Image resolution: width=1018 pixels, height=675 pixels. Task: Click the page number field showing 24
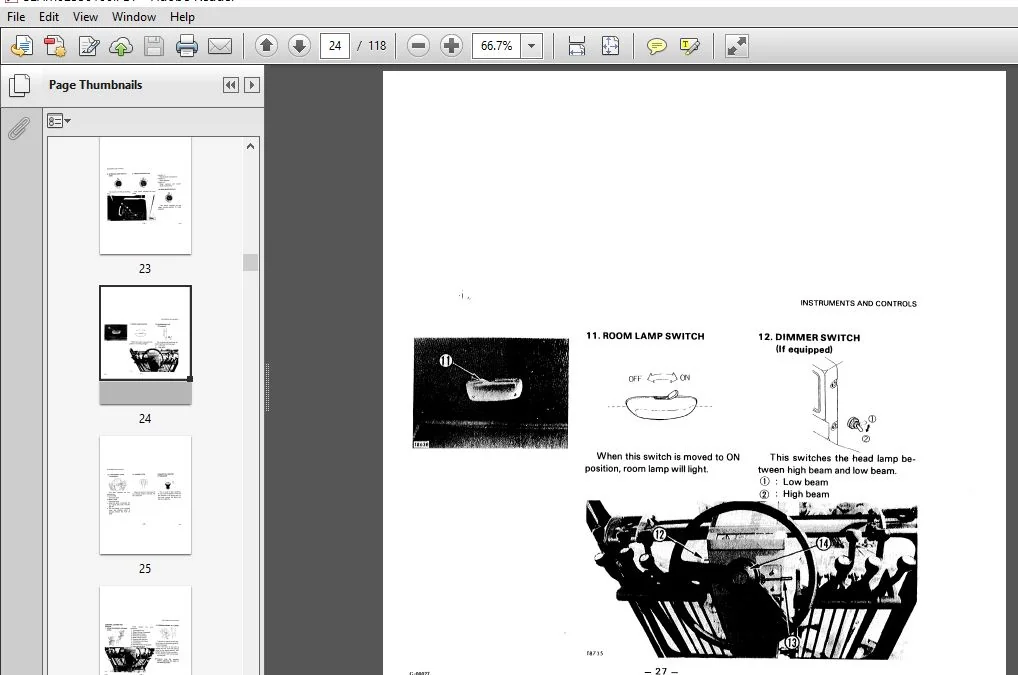[x=335, y=46]
